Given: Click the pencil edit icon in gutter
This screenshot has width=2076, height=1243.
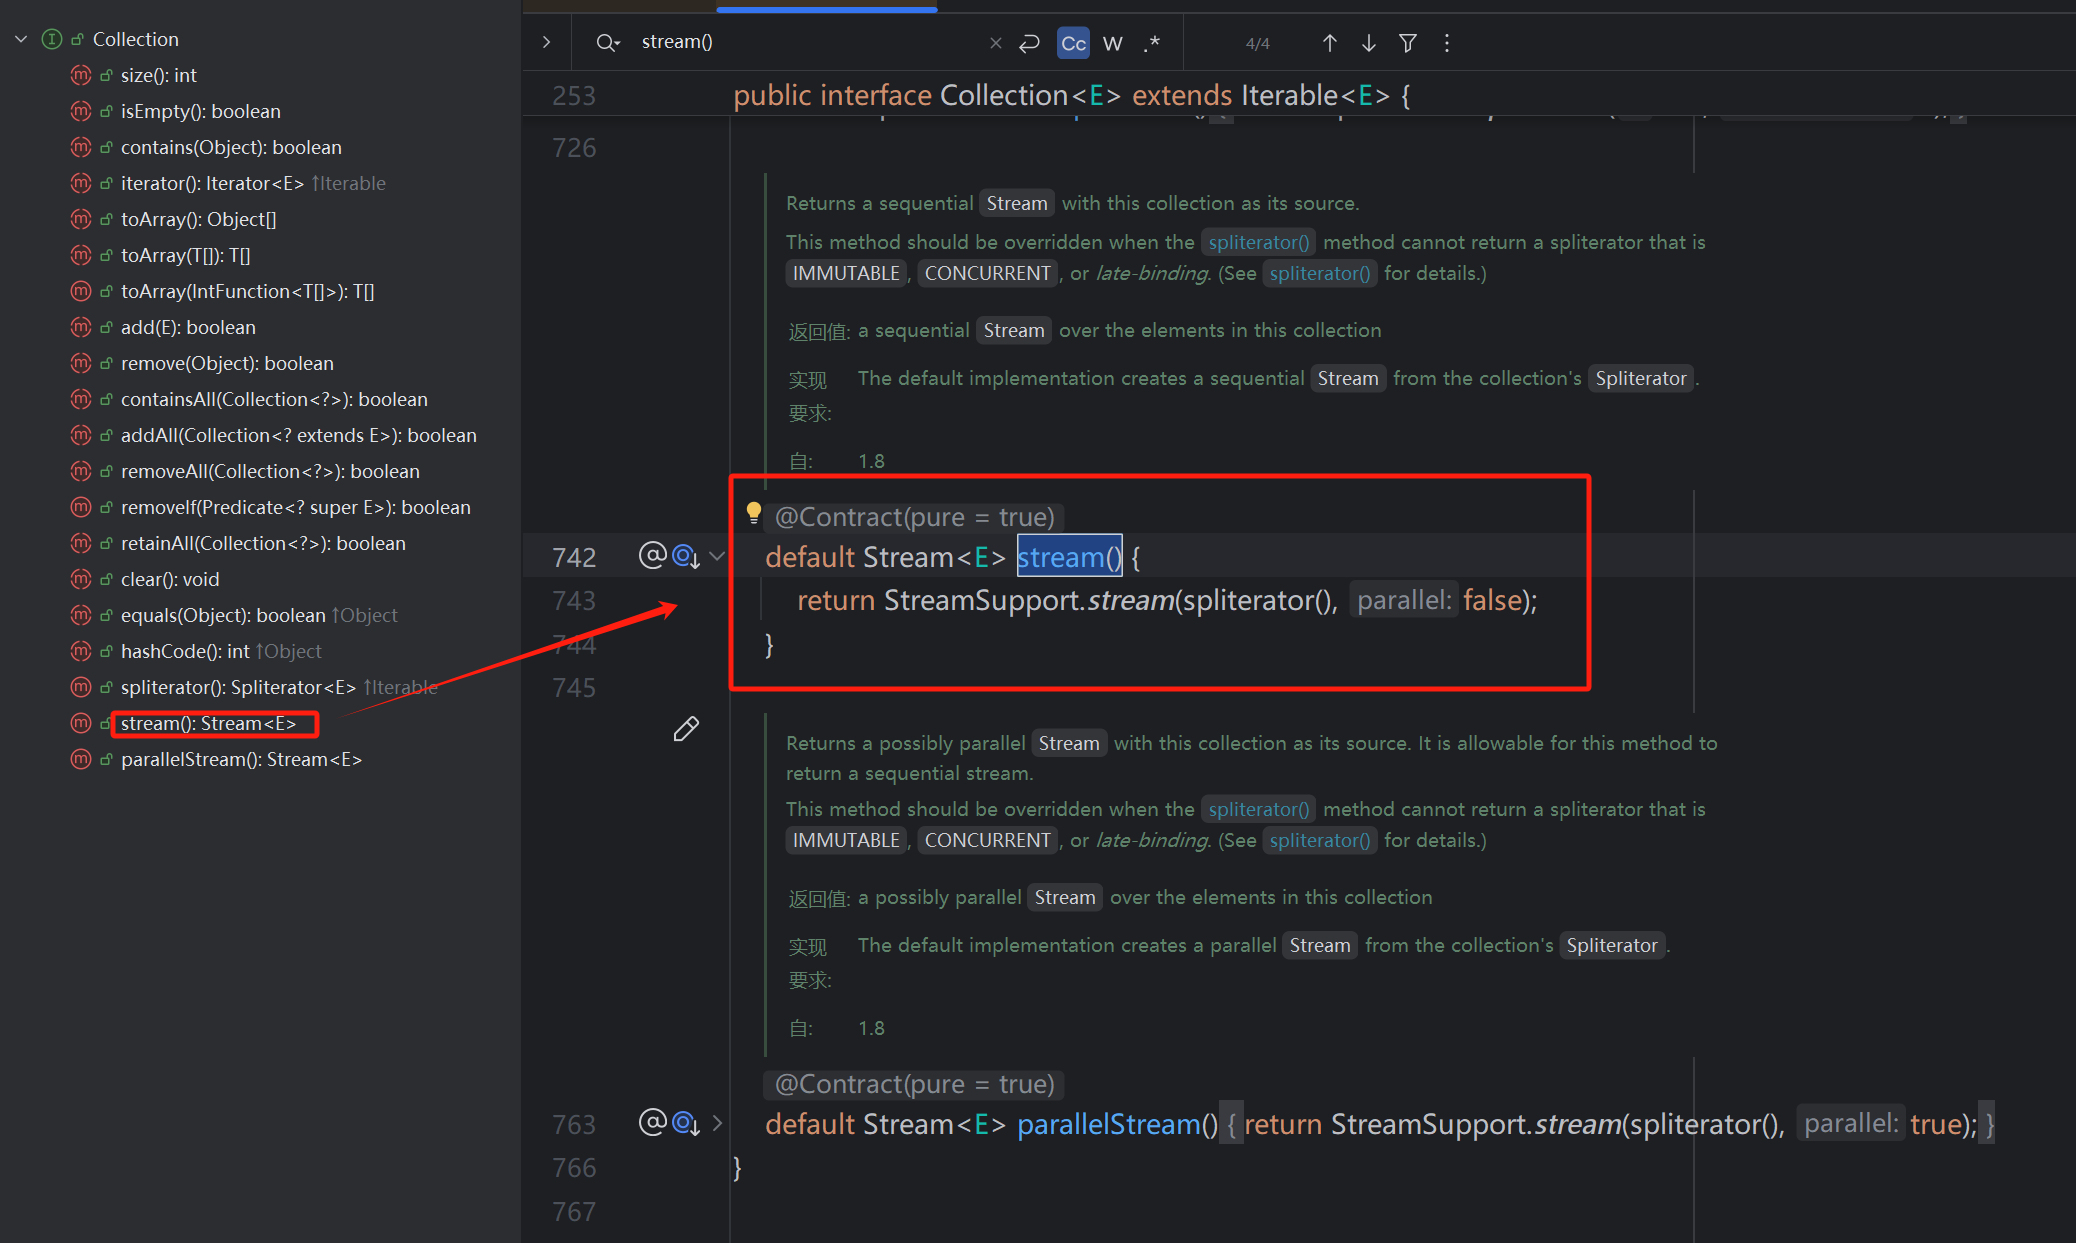Looking at the screenshot, I should 685,729.
